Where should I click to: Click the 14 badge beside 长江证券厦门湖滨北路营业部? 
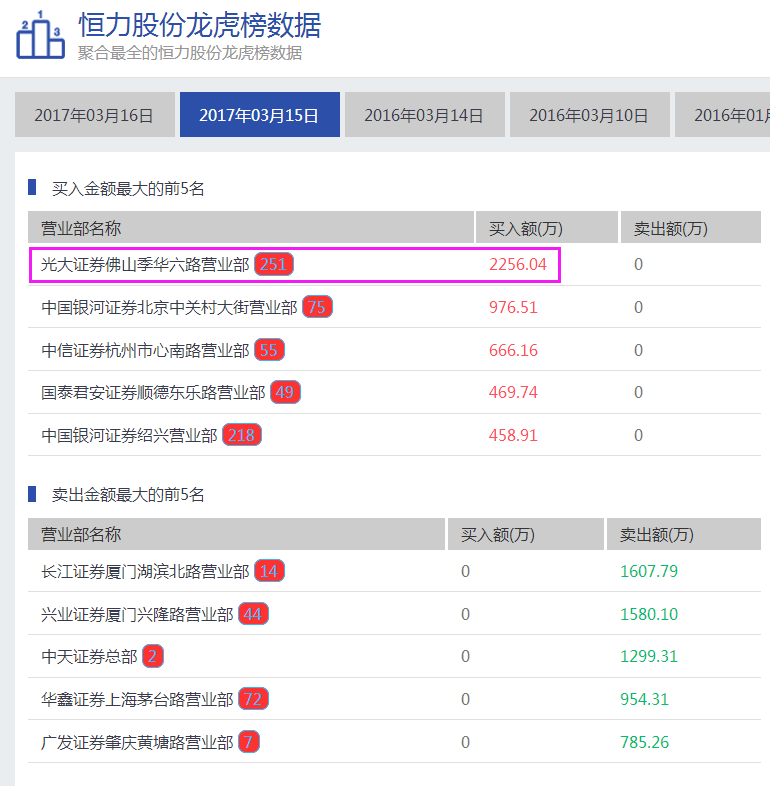[269, 571]
